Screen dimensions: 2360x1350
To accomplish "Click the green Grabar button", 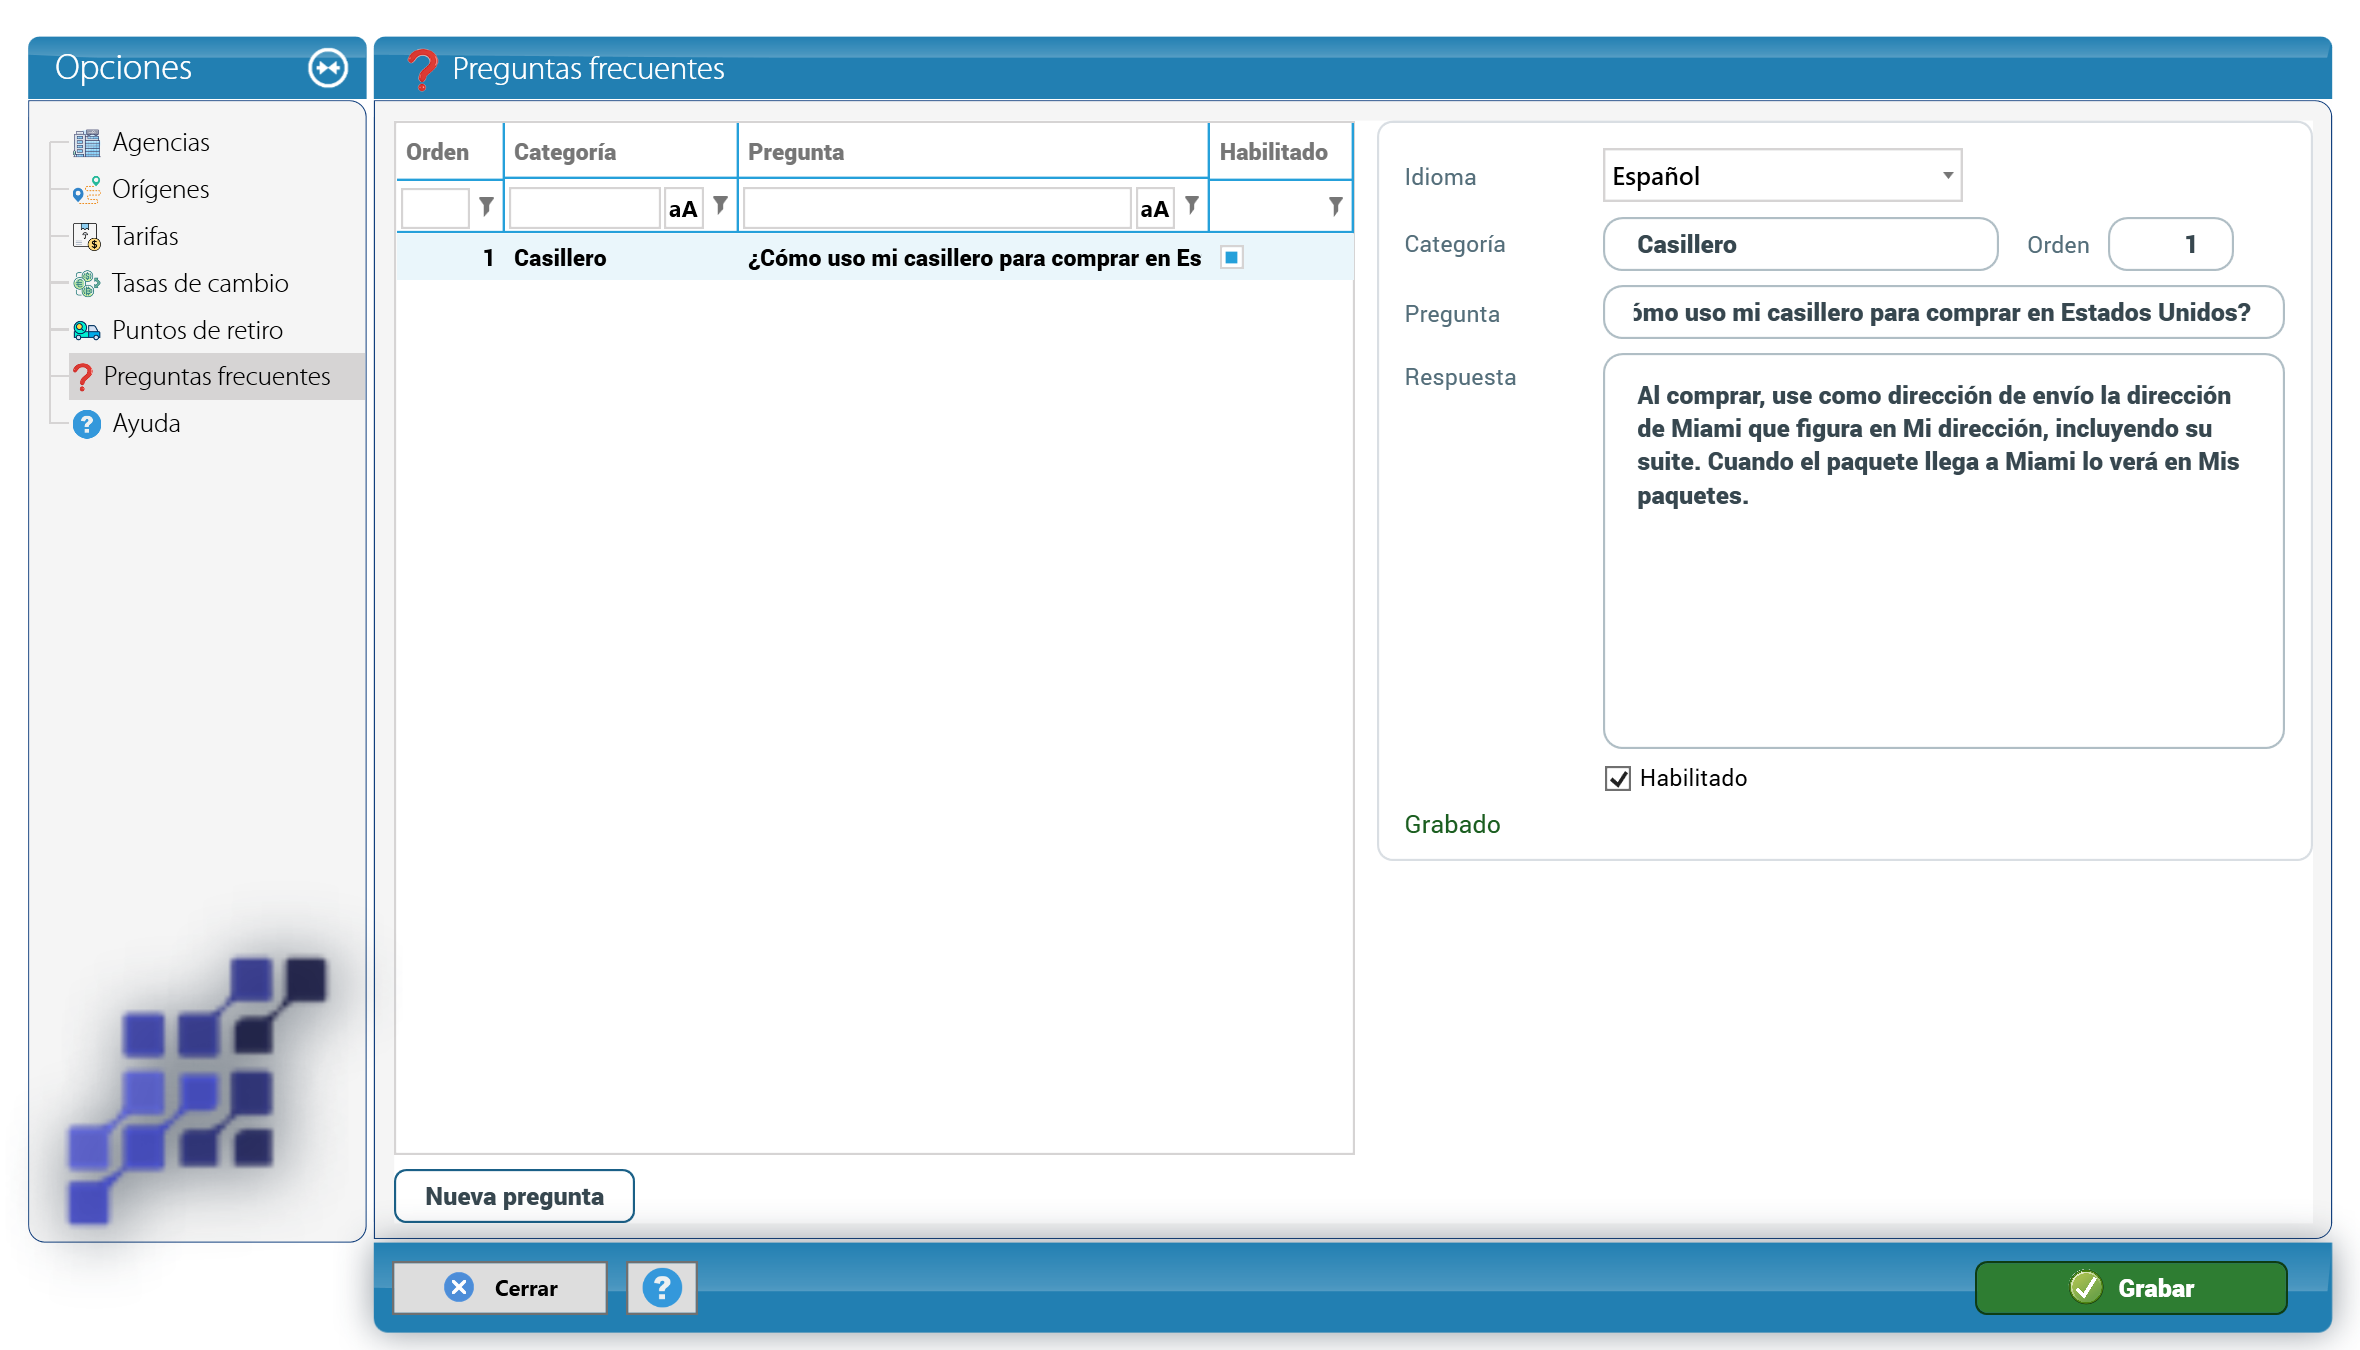I will tap(2131, 1288).
